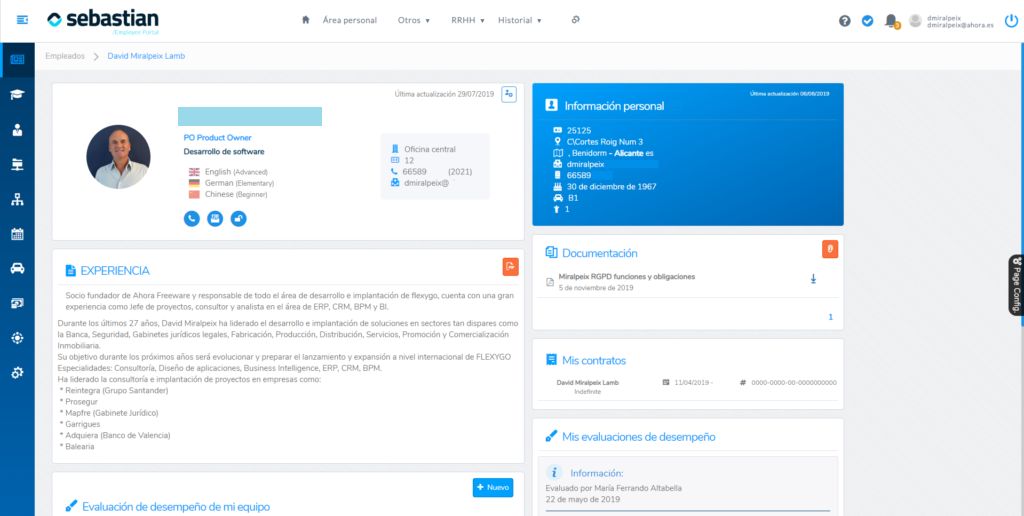This screenshot has height=516, width=1024.
Task: Click the help question mark icon
Action: tap(844, 21)
